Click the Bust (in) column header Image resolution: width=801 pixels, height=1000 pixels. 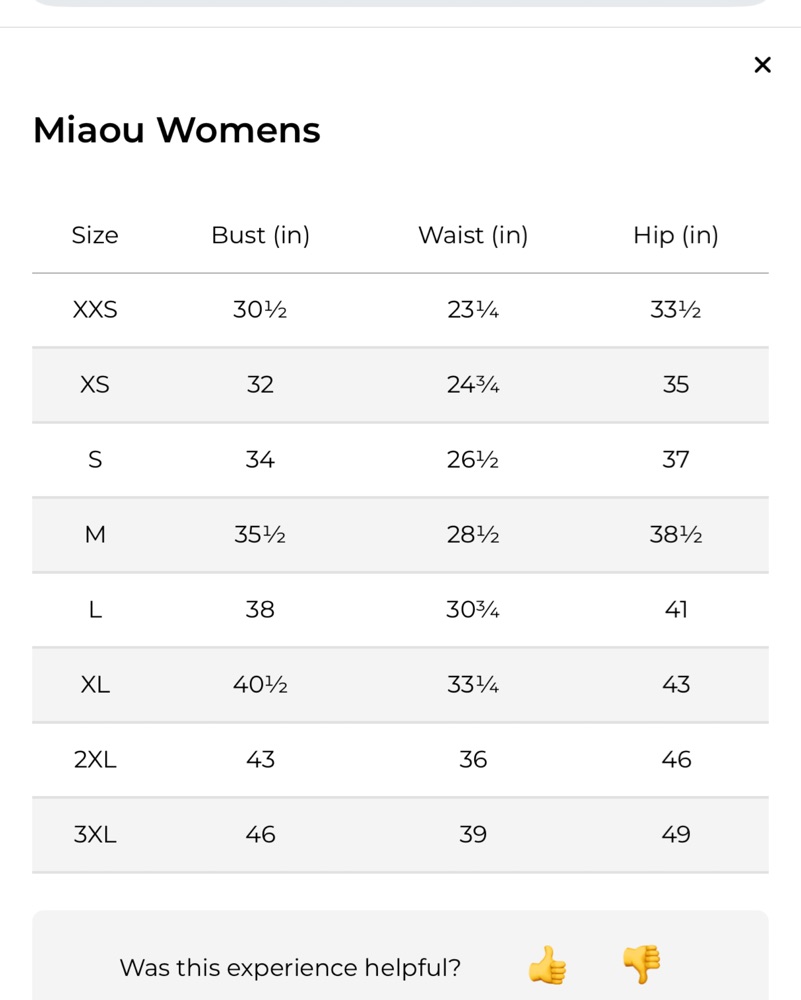[x=260, y=235]
